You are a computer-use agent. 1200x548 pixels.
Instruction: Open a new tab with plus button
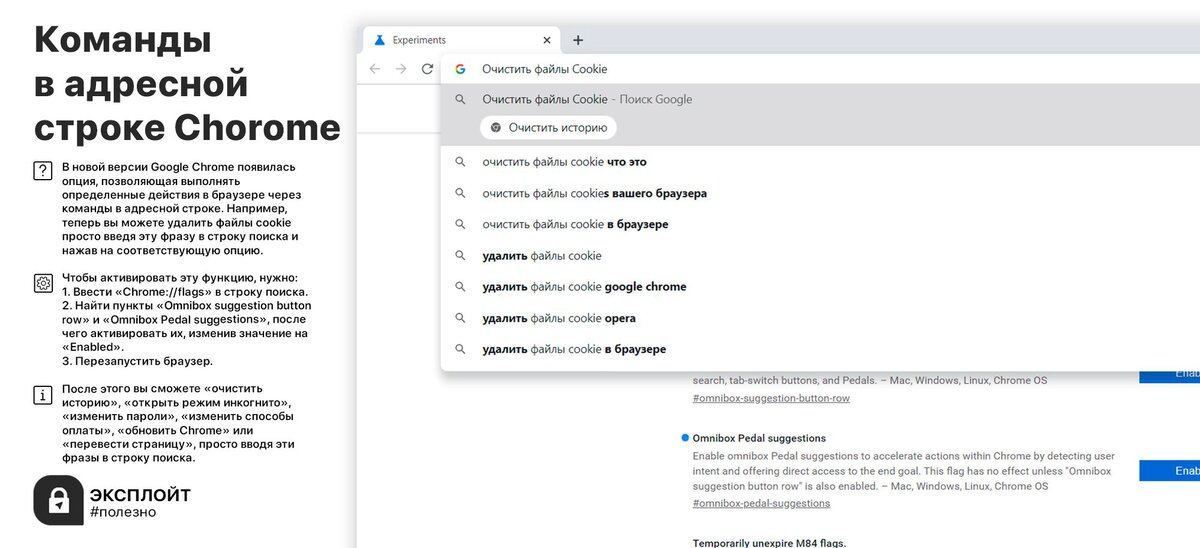click(578, 40)
